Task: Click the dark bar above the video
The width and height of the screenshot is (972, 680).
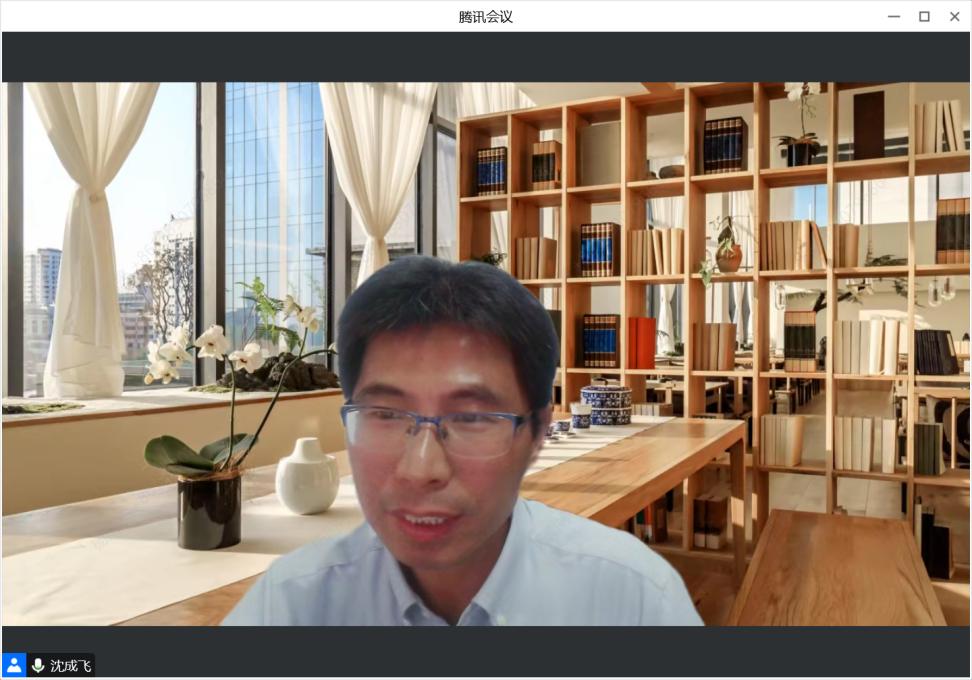Action: pyautogui.click(x=486, y=57)
